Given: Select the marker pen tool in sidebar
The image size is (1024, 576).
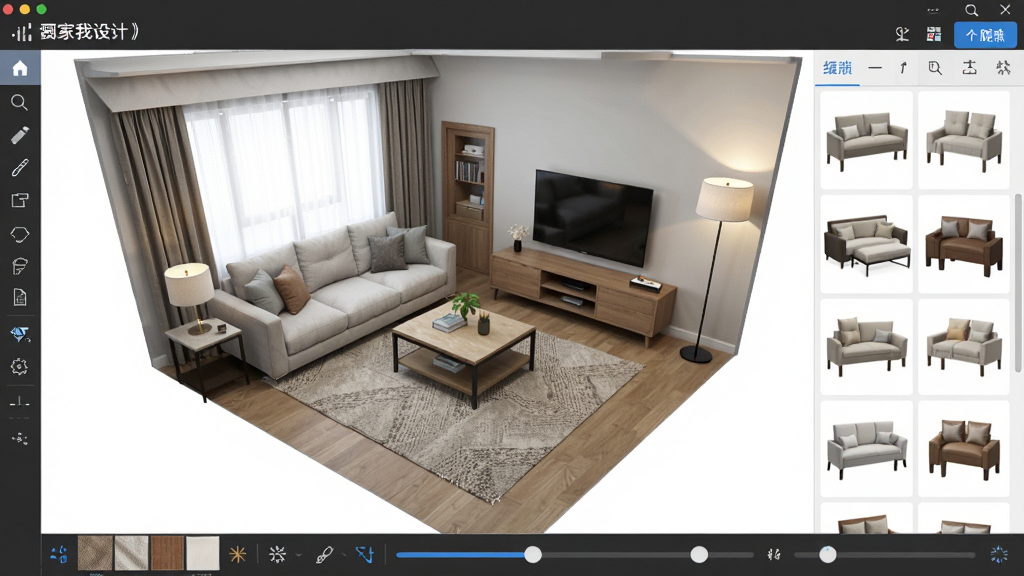Looking at the screenshot, I should point(20,135).
